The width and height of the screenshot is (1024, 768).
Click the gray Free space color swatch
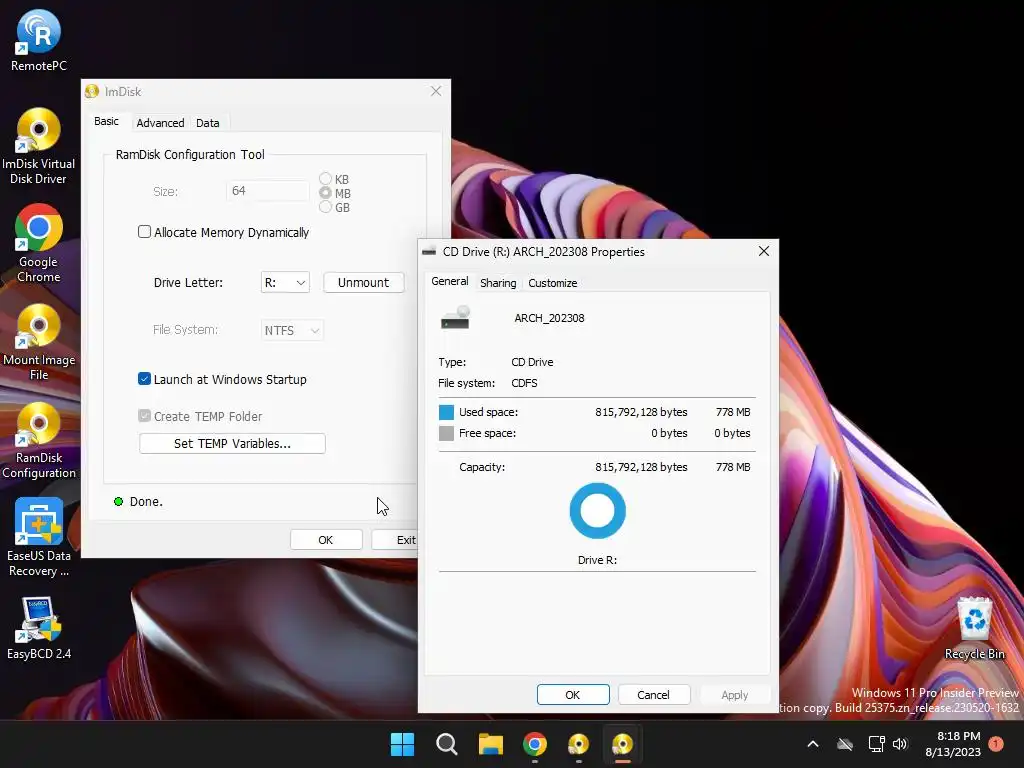[446, 433]
